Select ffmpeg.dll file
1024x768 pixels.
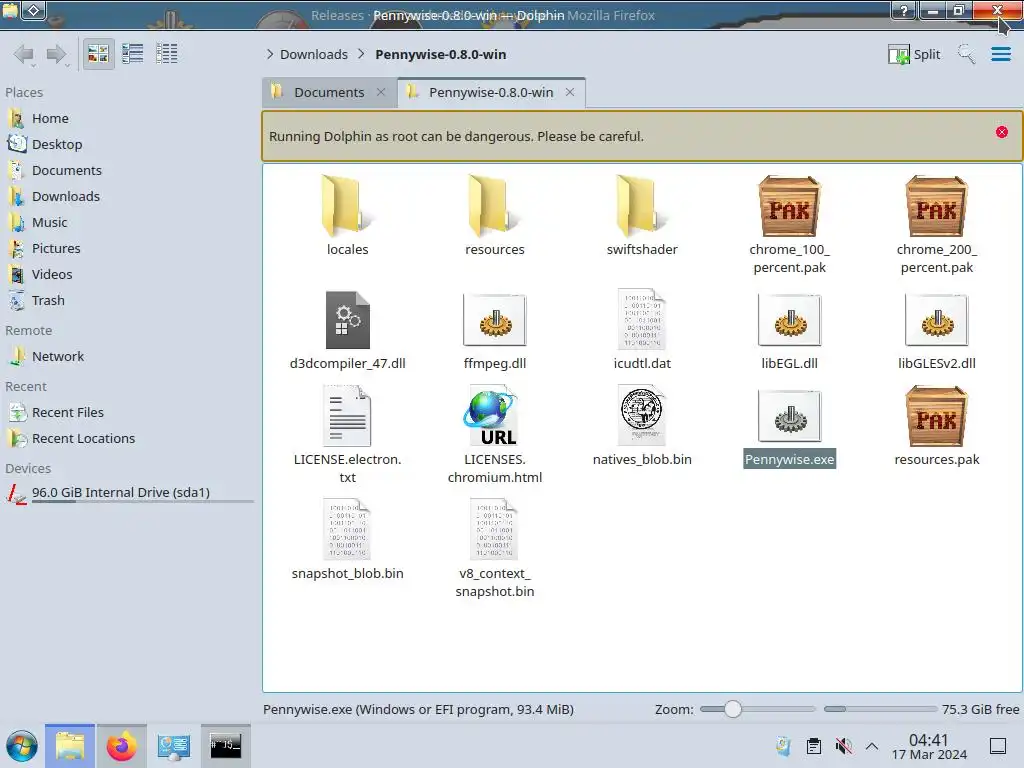(494, 330)
